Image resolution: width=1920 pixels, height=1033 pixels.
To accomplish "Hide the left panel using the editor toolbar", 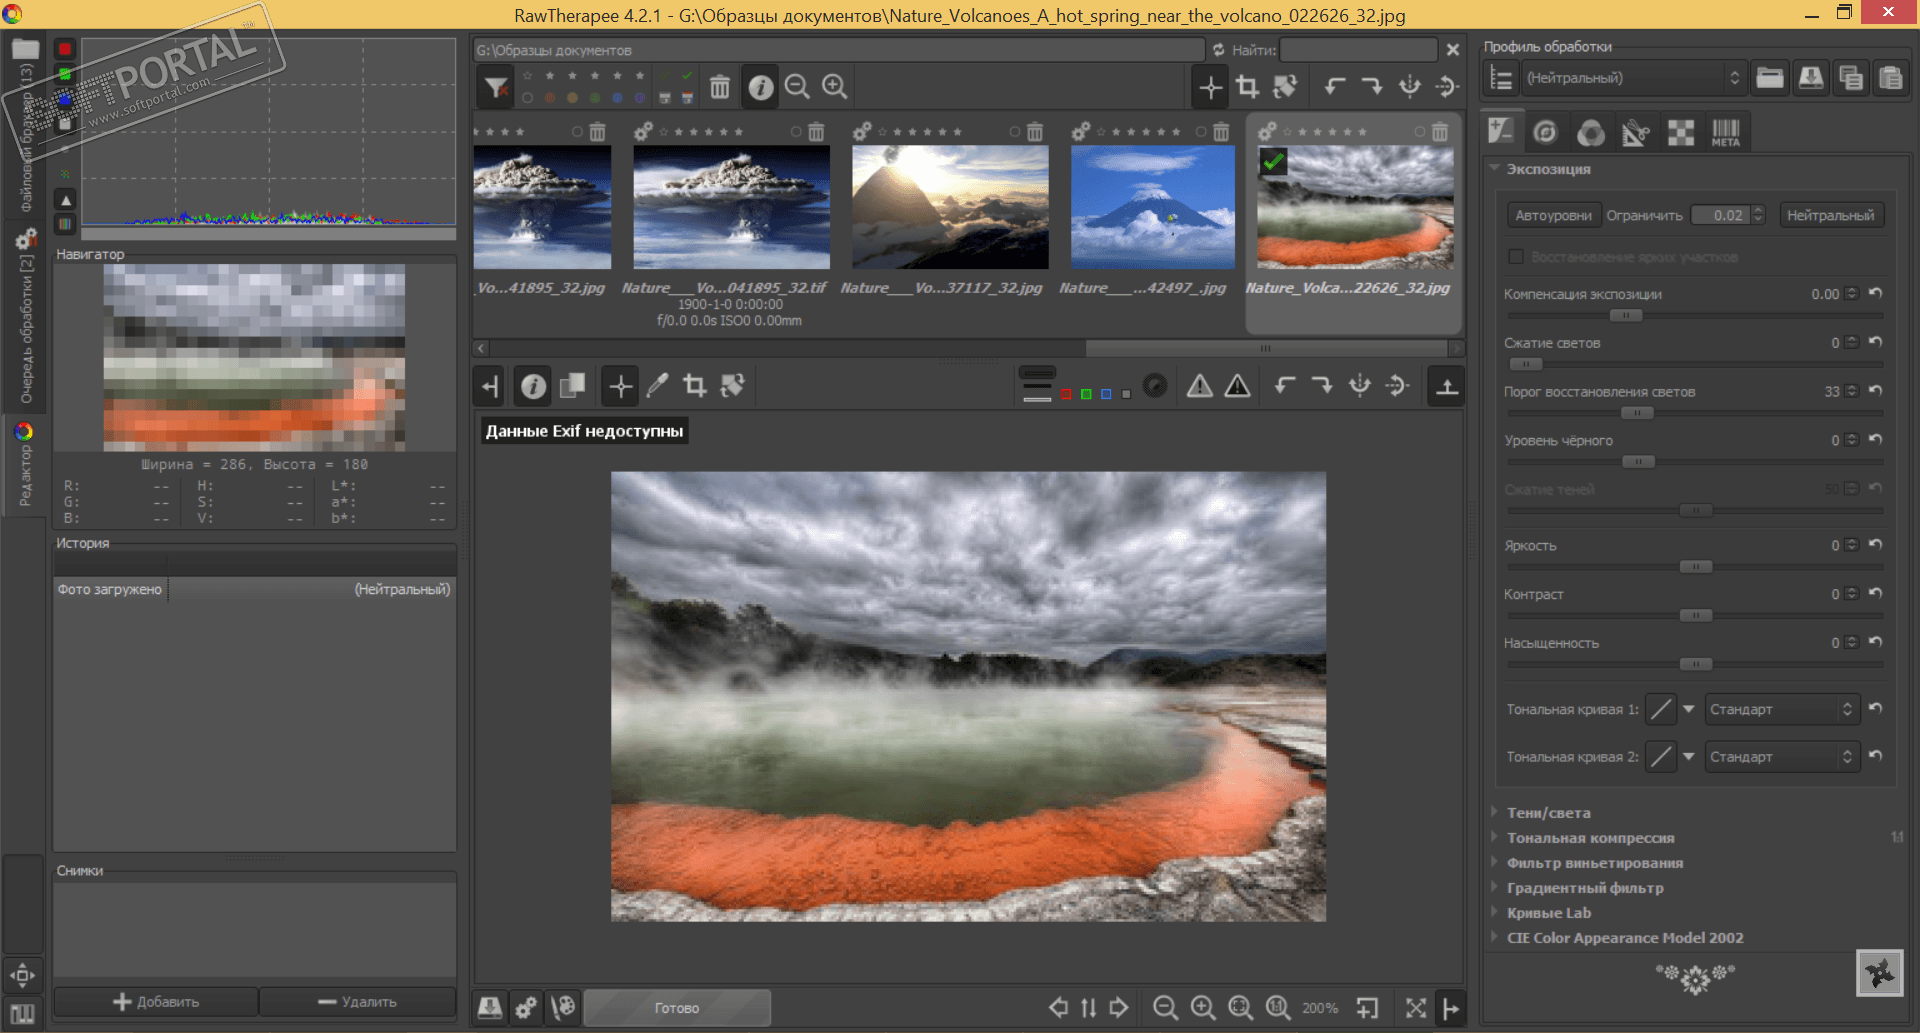I will pos(490,386).
